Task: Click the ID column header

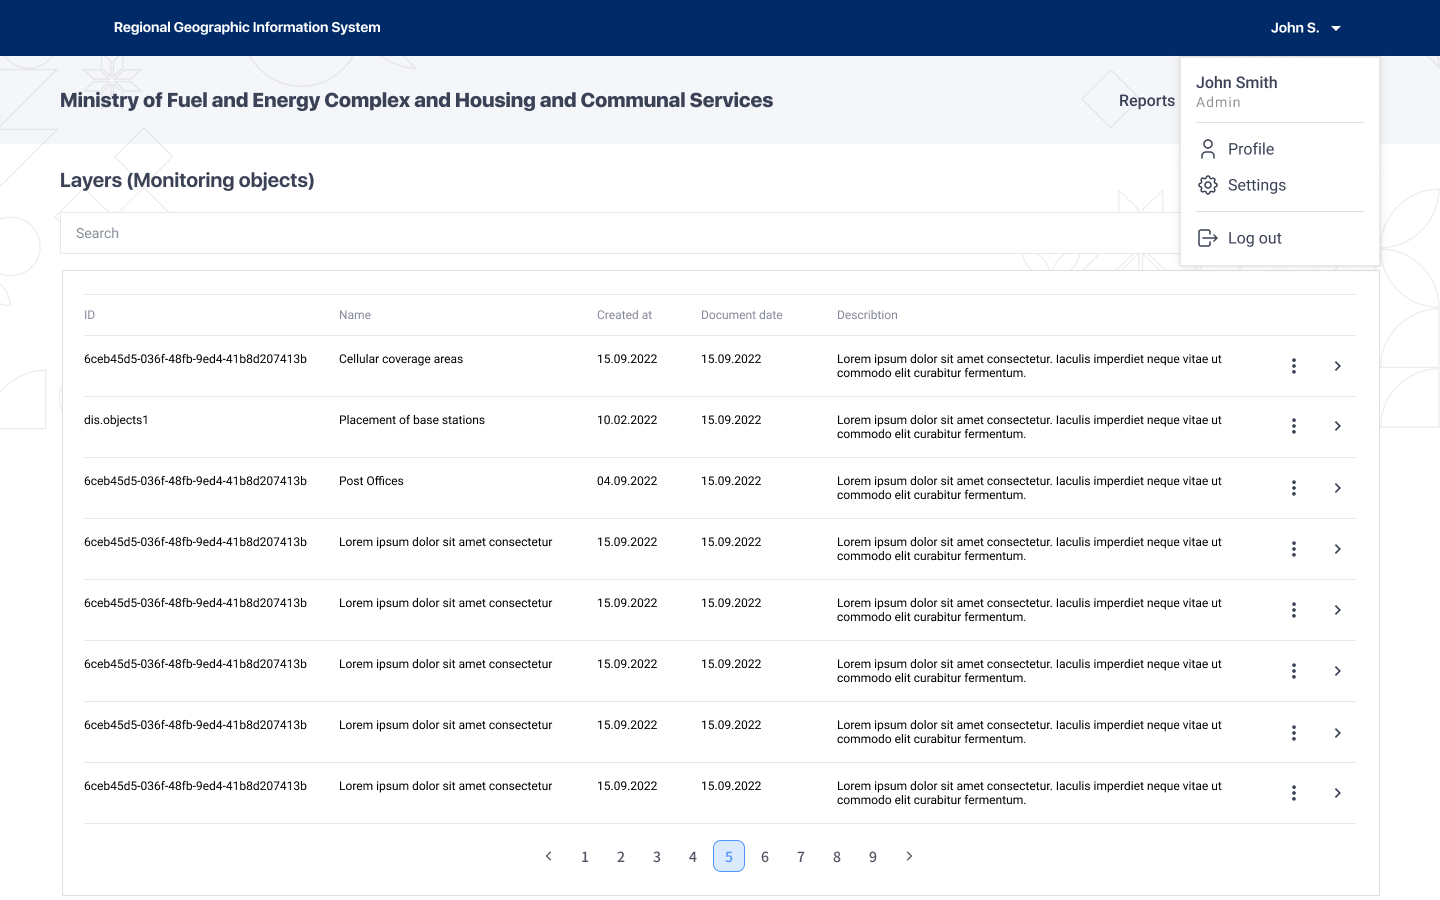Action: tap(89, 315)
